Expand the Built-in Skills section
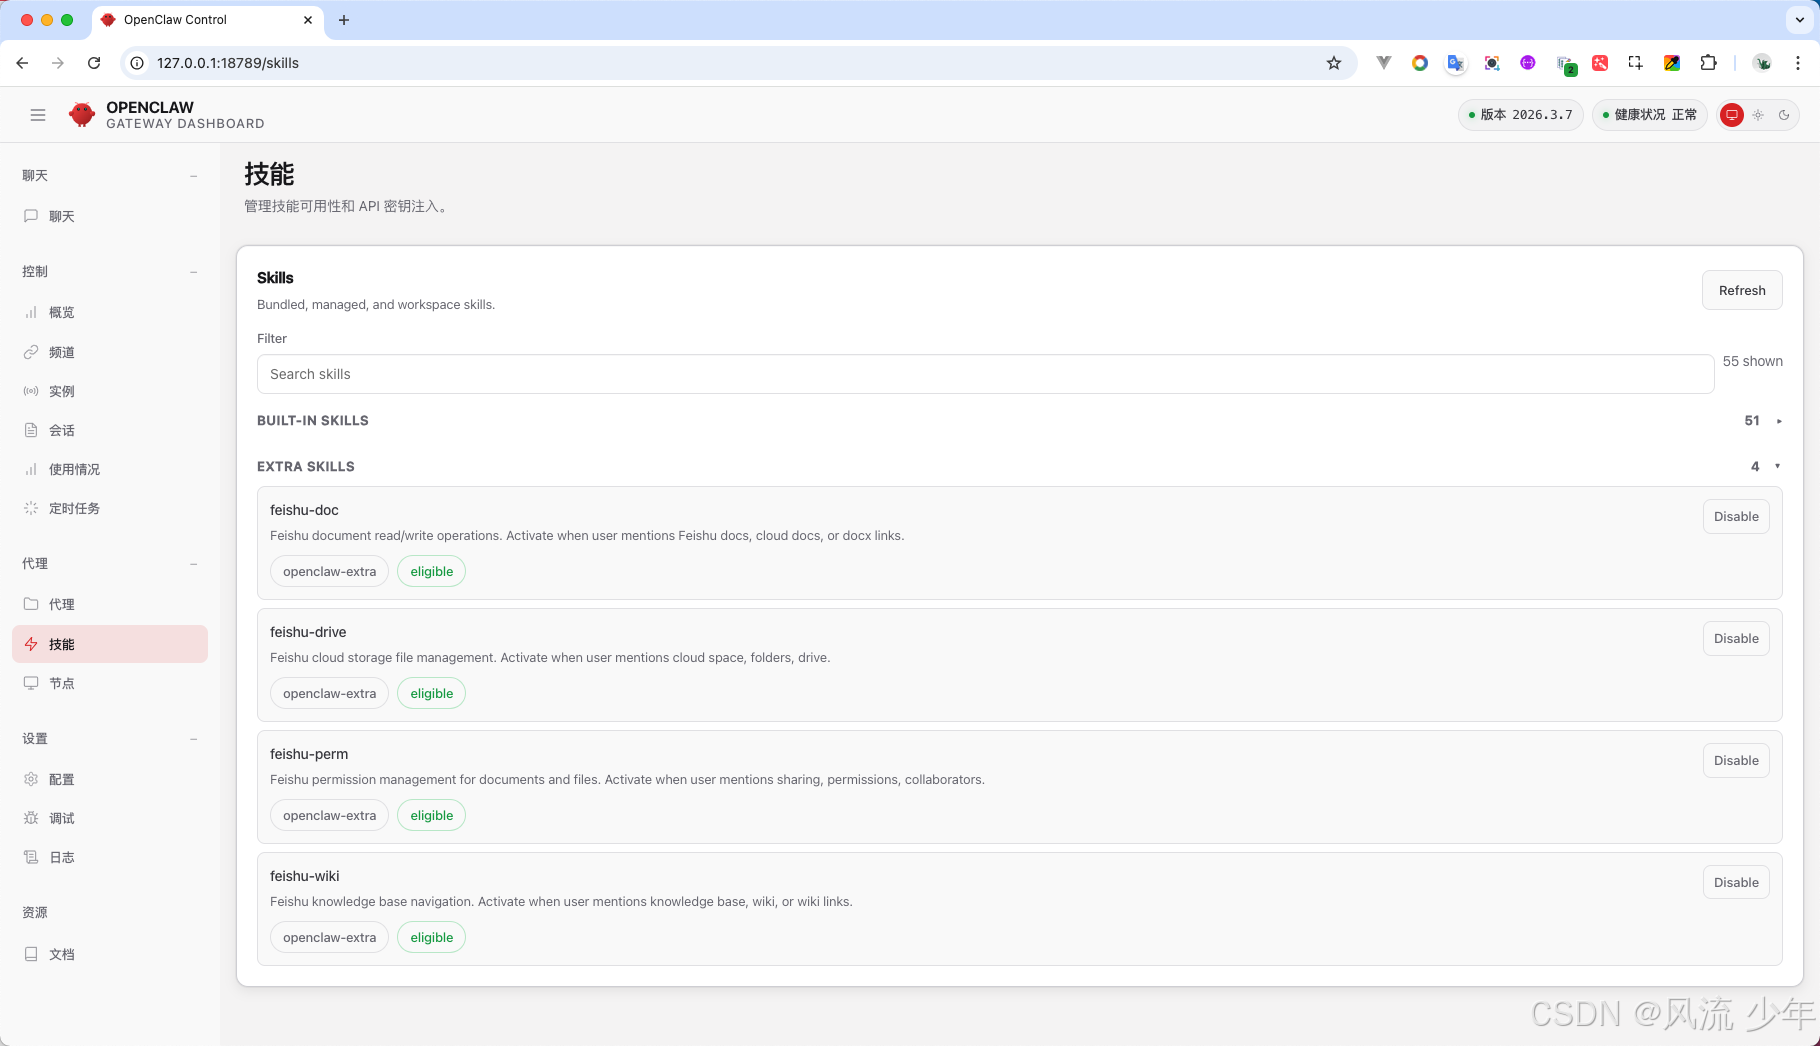The image size is (1820, 1046). [1778, 421]
